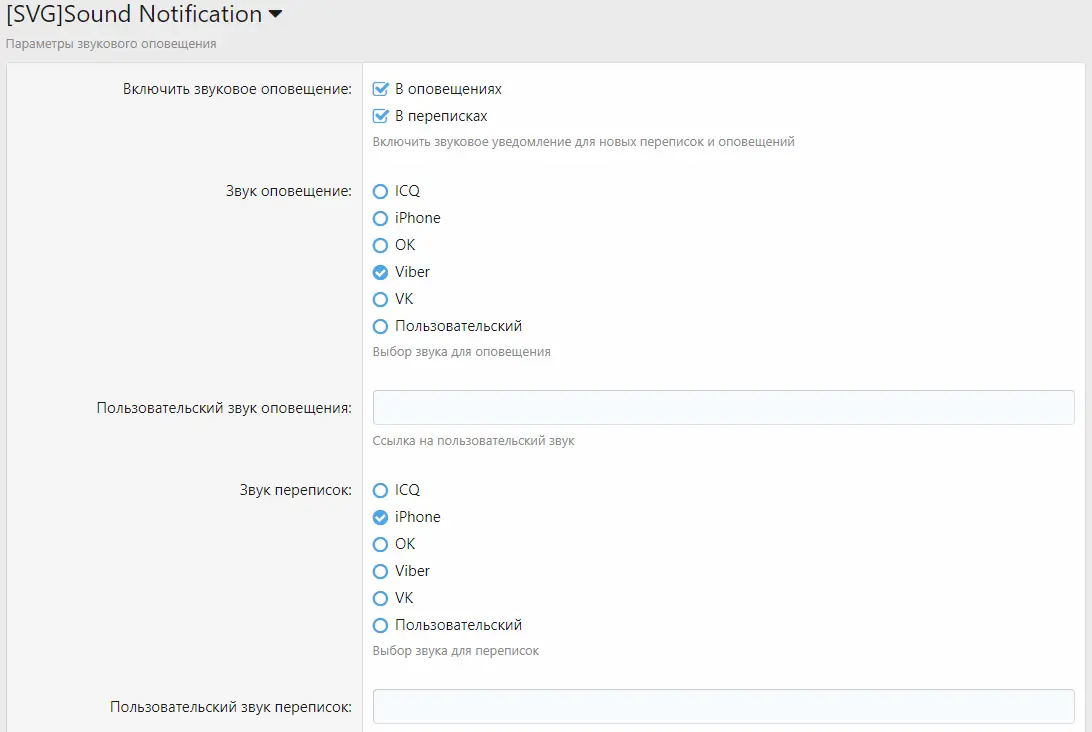Click the "Включить звуковое оповещение" label
The image size is (1092, 732).
(237, 89)
